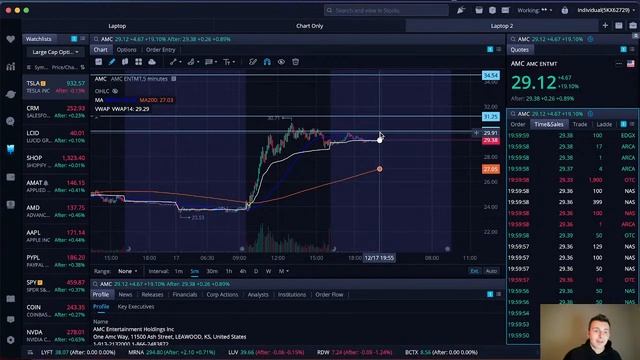
Task: Select TSLA in the watchlist
Action: click(56, 87)
